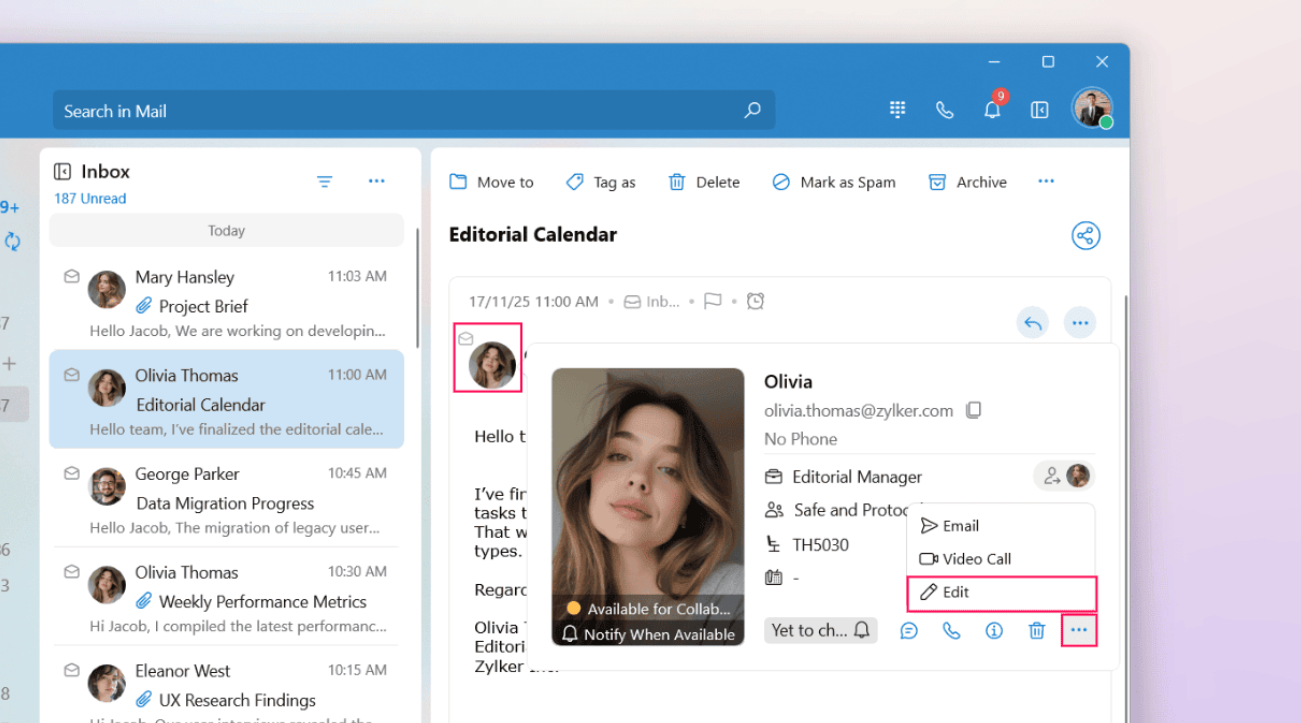Image resolution: width=1301 pixels, height=723 pixels.
Task: Click in the Search in Mail field
Action: coord(400,111)
